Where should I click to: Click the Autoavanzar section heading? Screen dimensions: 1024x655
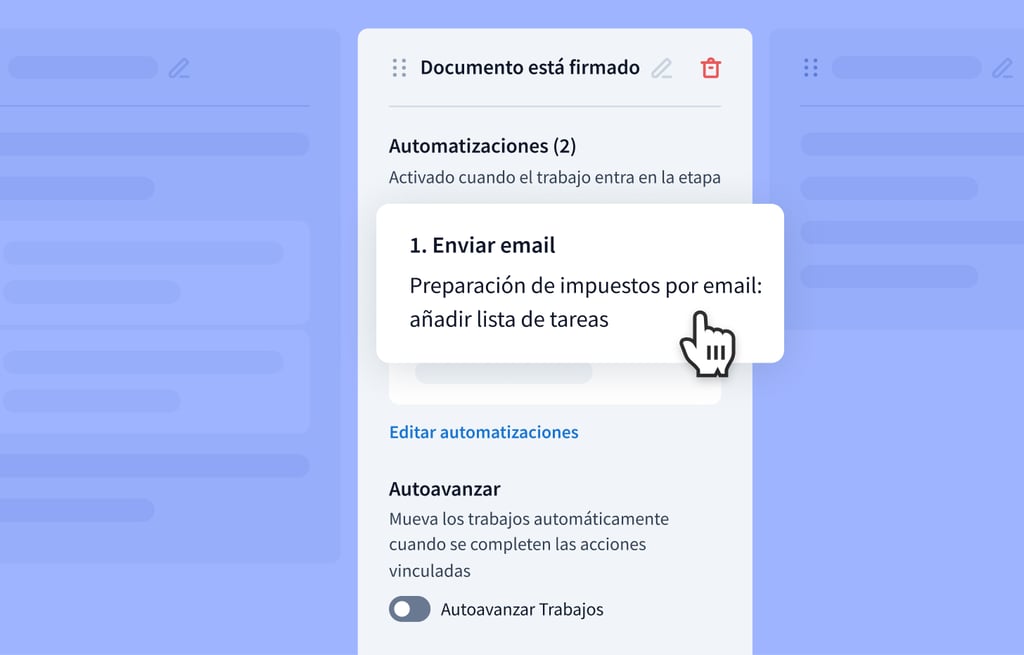point(444,489)
